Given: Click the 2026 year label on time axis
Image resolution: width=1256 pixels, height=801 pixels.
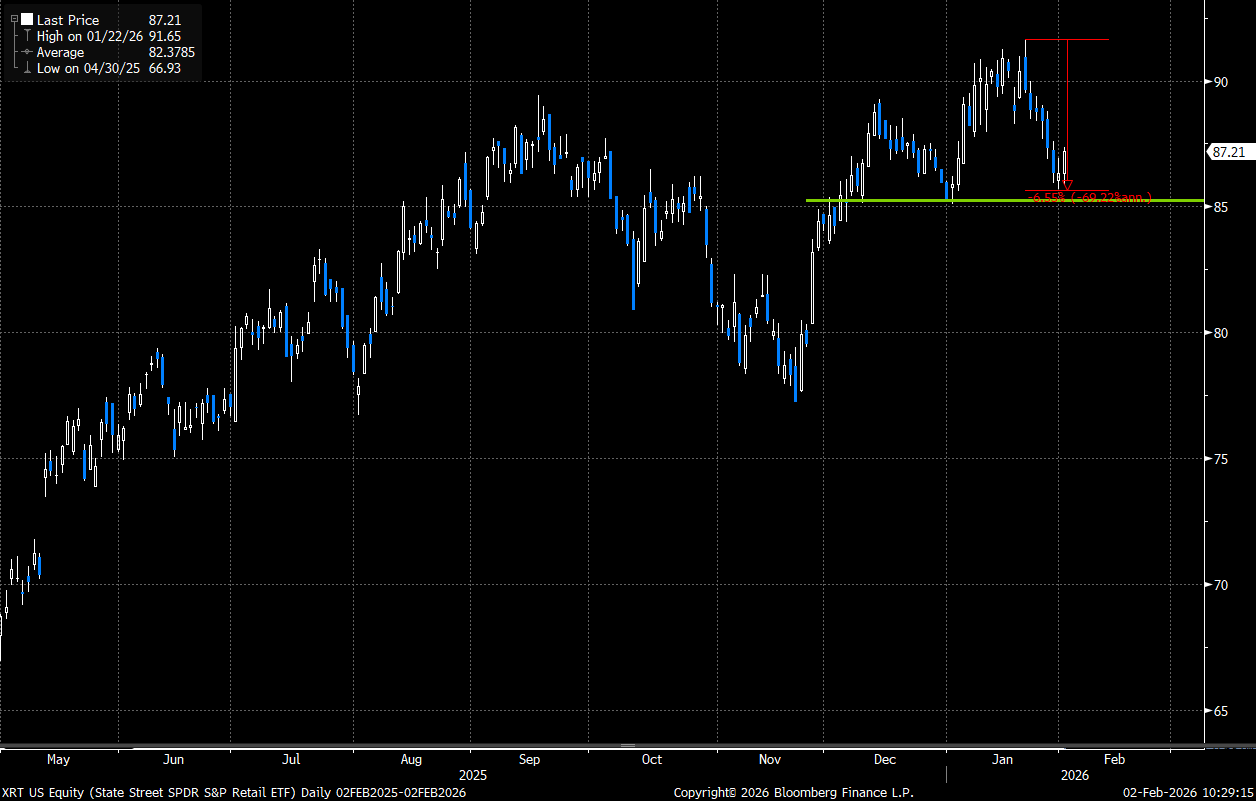Looking at the screenshot, I should [1075, 775].
